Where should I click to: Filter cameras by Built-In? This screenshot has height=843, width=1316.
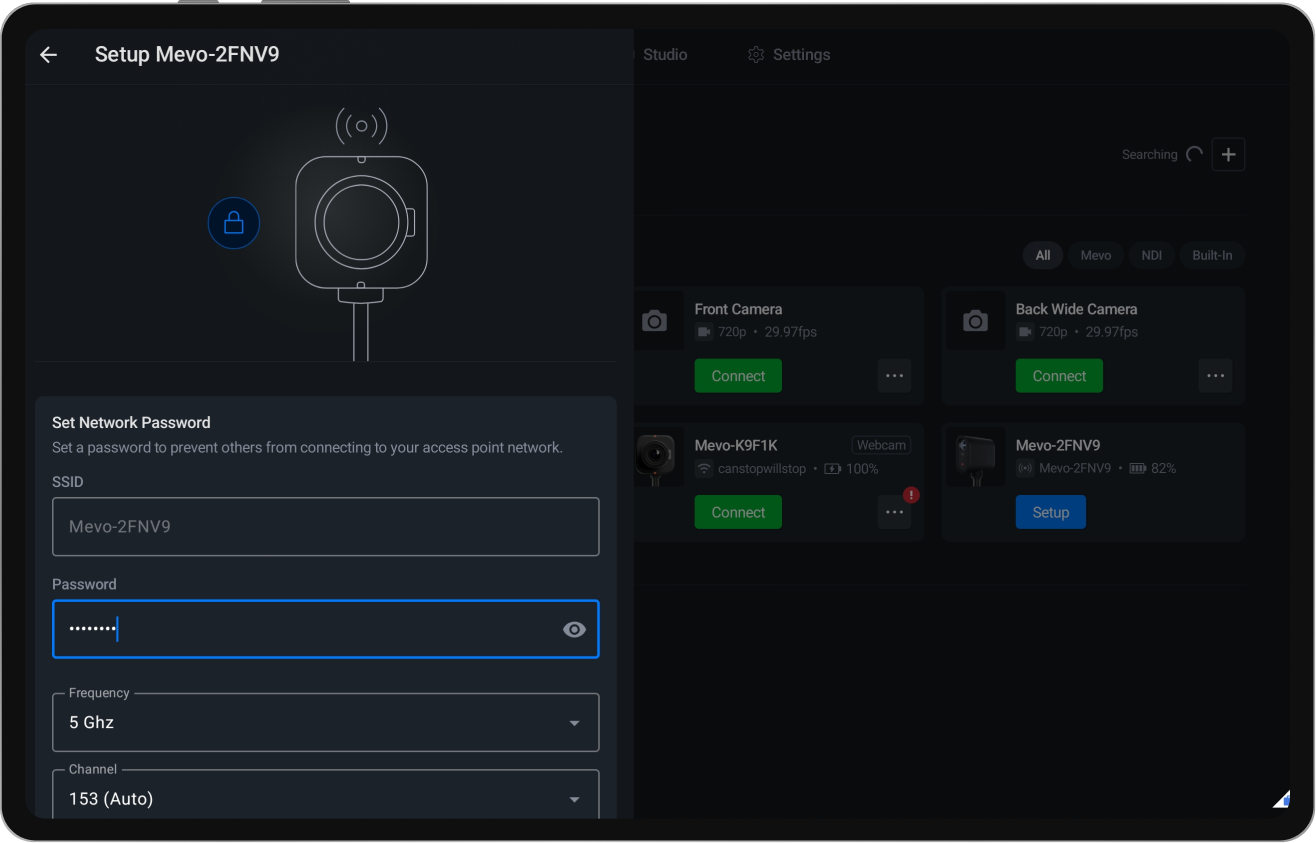1212,255
